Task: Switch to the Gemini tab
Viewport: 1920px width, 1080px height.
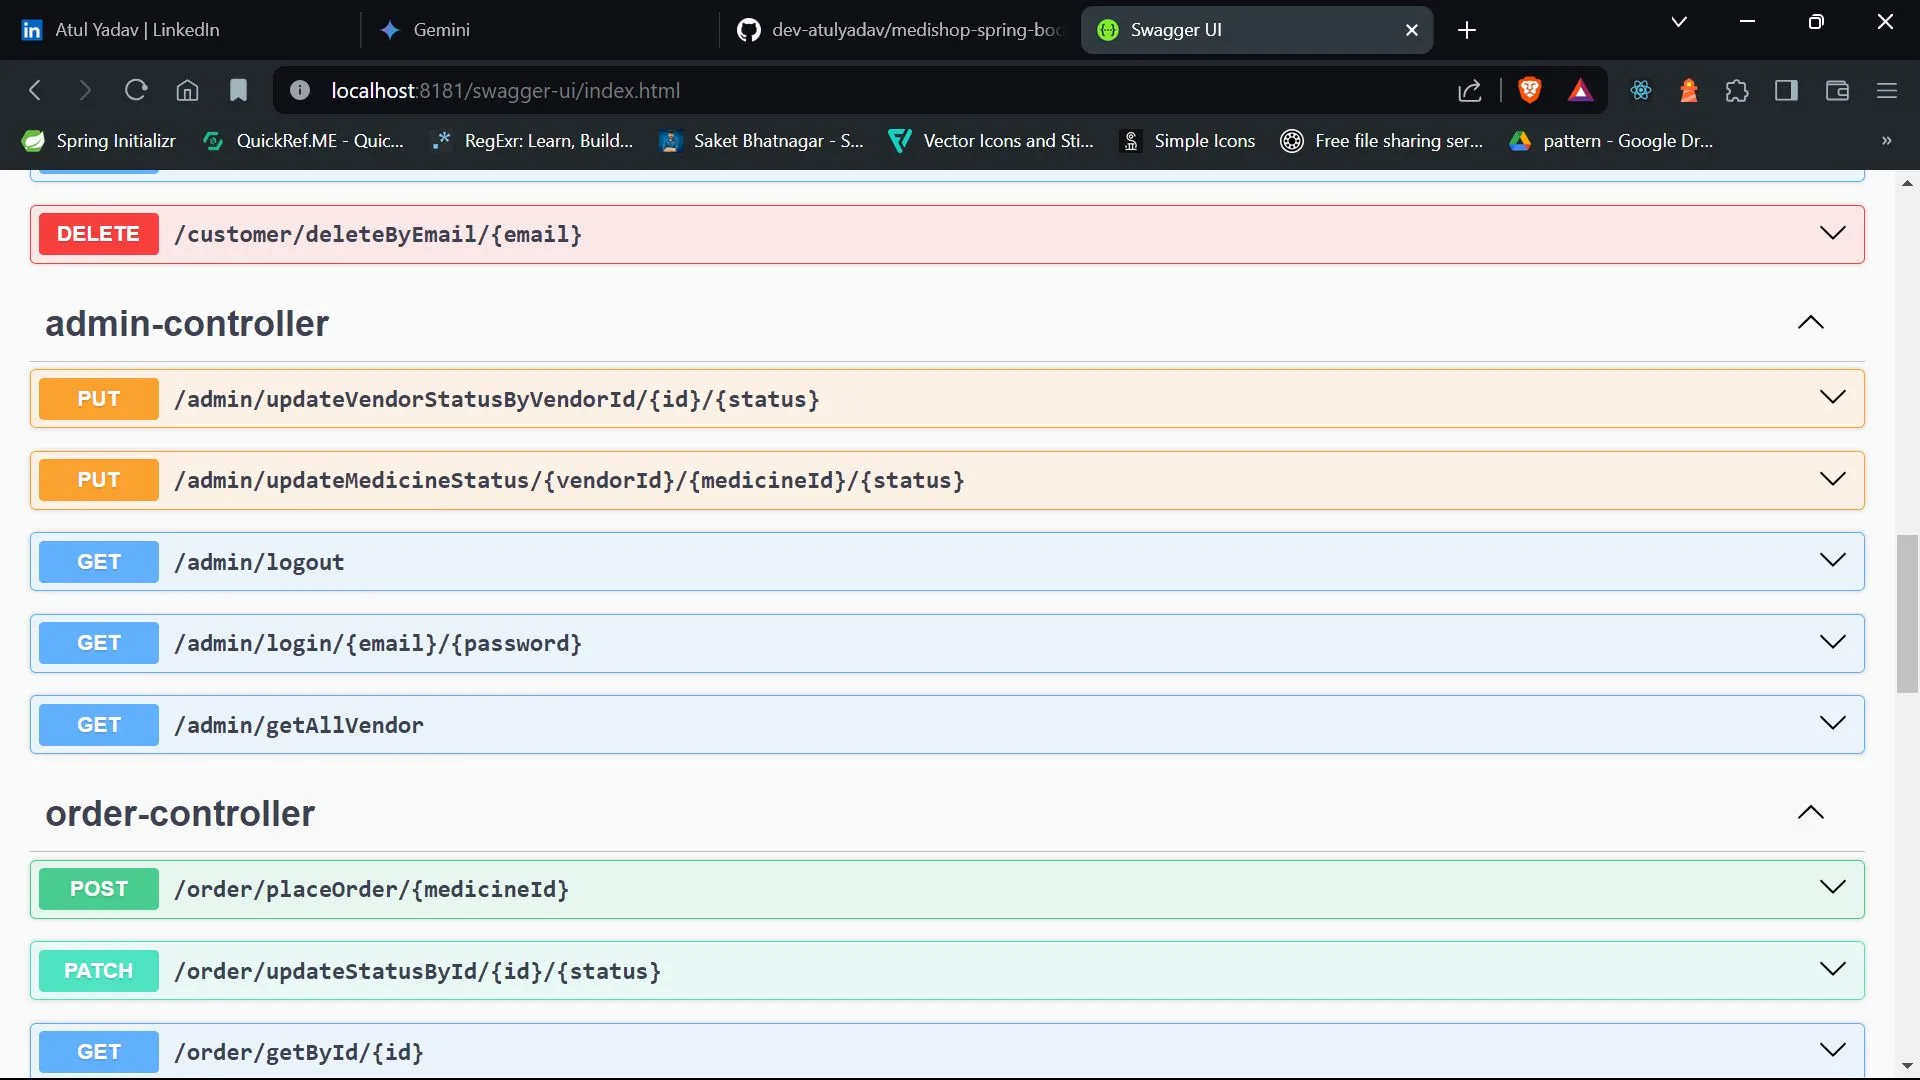Action: pos(540,30)
